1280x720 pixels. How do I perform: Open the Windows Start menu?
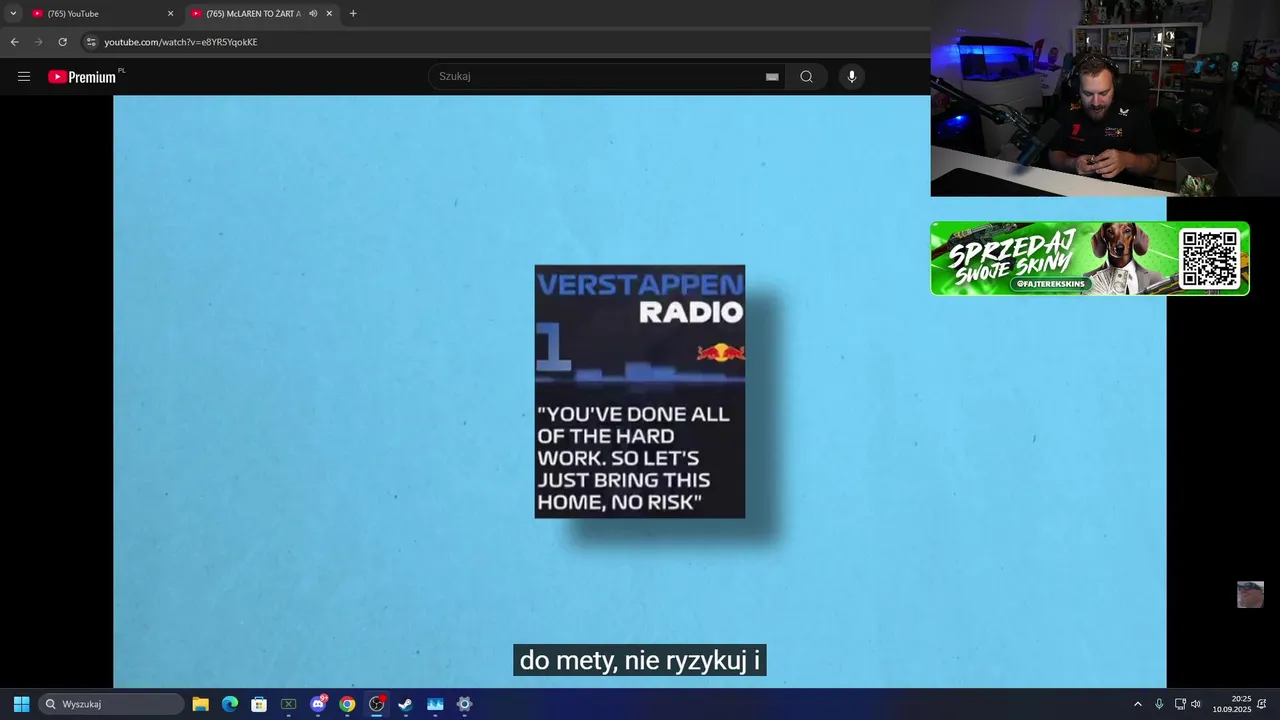[21, 704]
